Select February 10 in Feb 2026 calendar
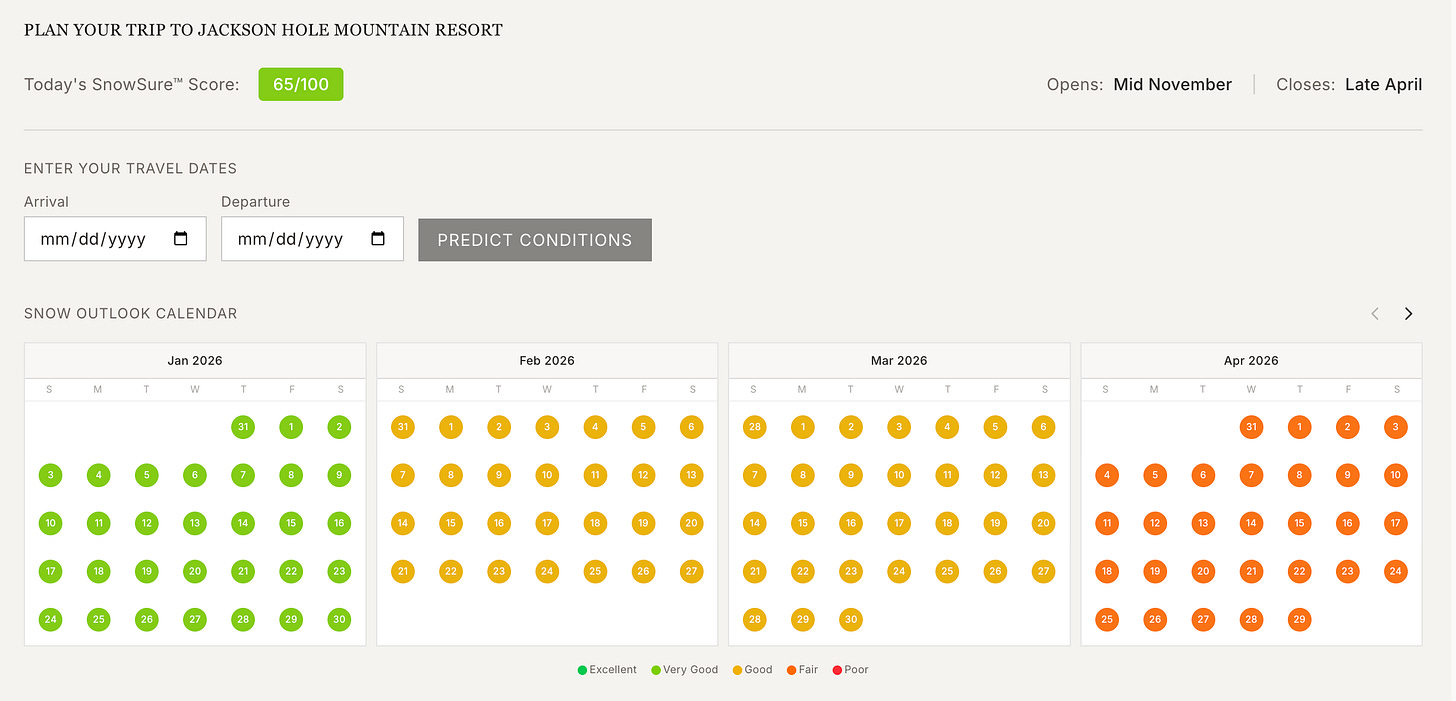Viewport: 1456px width, 701px height. [x=547, y=475]
